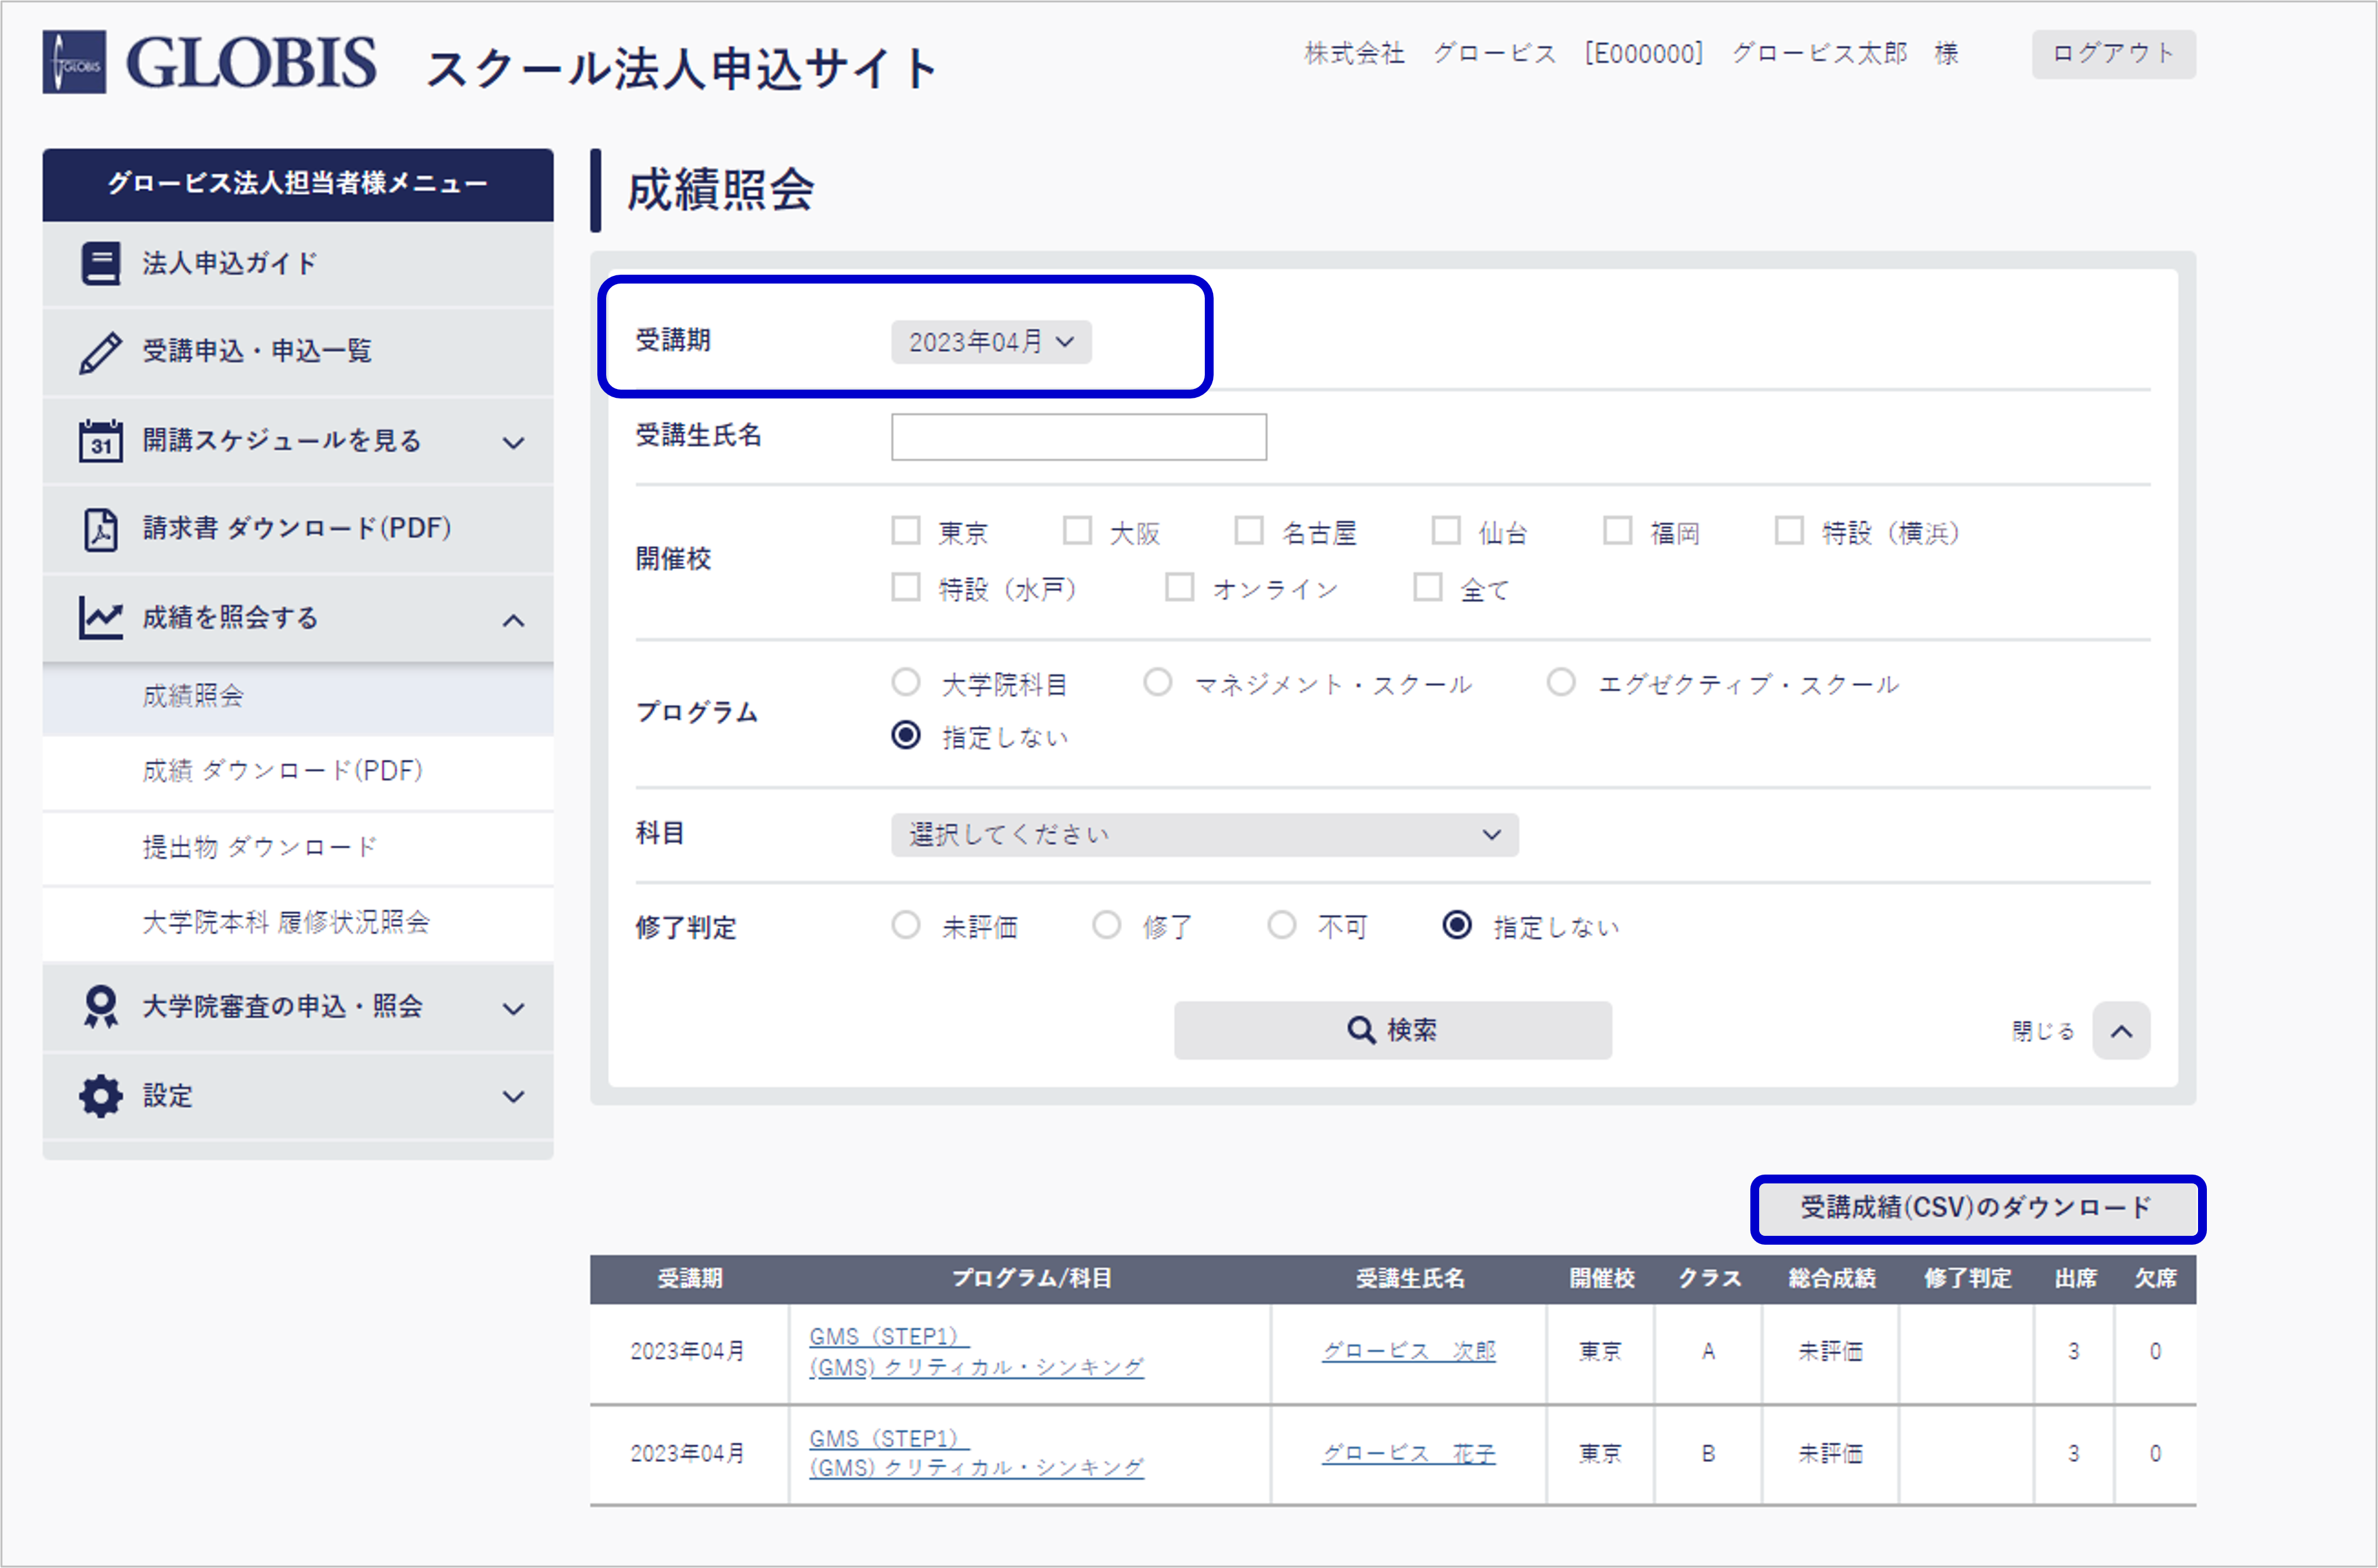Select the 不可 completion radio
This screenshot has height=1568, width=2378.
click(1281, 926)
